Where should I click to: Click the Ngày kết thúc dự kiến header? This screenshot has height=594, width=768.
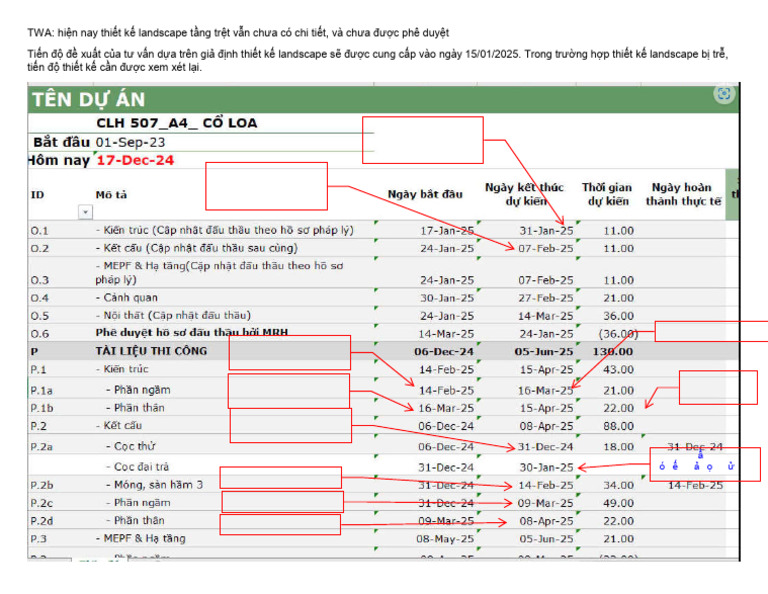[x=525, y=194]
